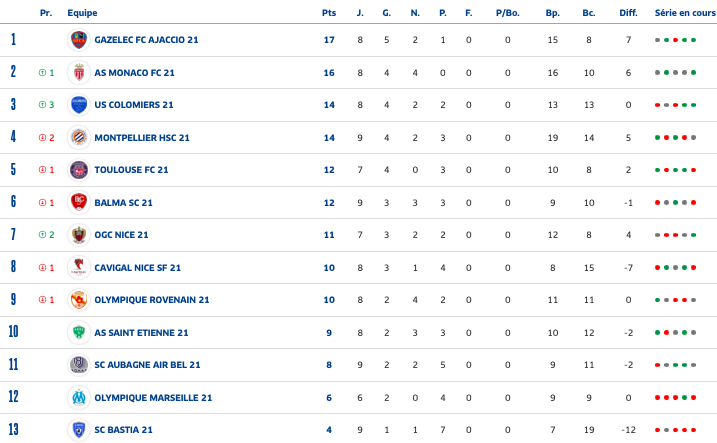Sort table by Pts column header
The image size is (717, 443).
point(329,13)
